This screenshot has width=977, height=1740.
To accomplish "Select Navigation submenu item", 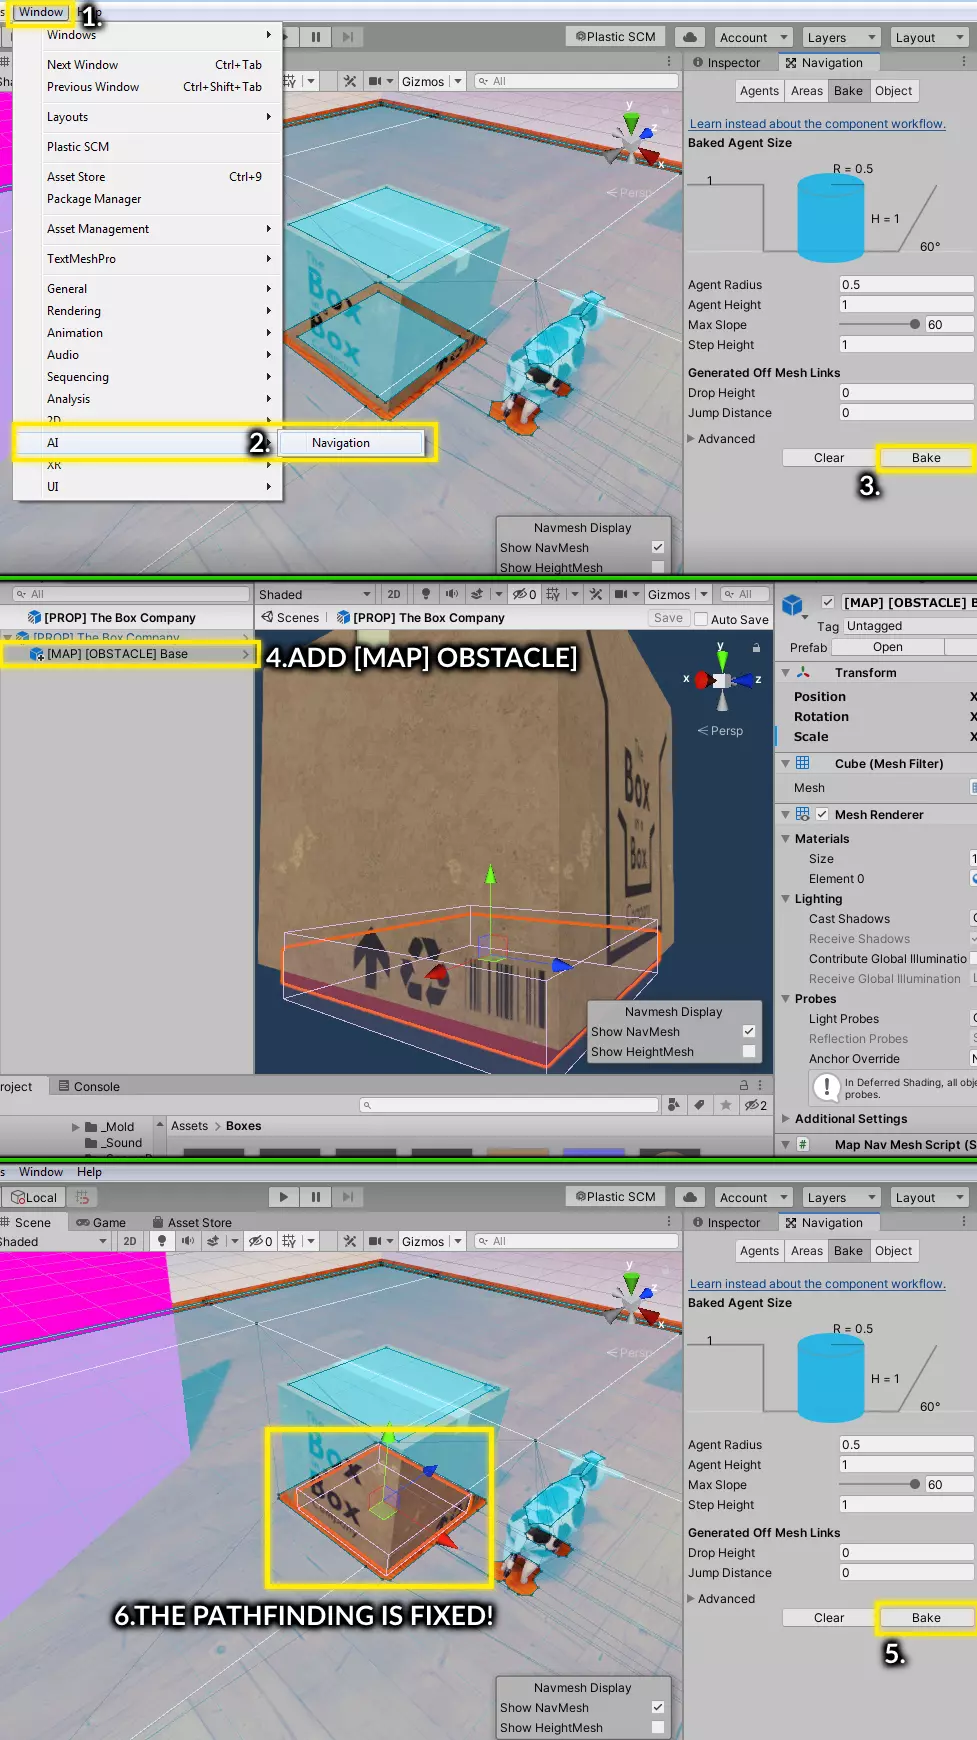I will point(351,442).
